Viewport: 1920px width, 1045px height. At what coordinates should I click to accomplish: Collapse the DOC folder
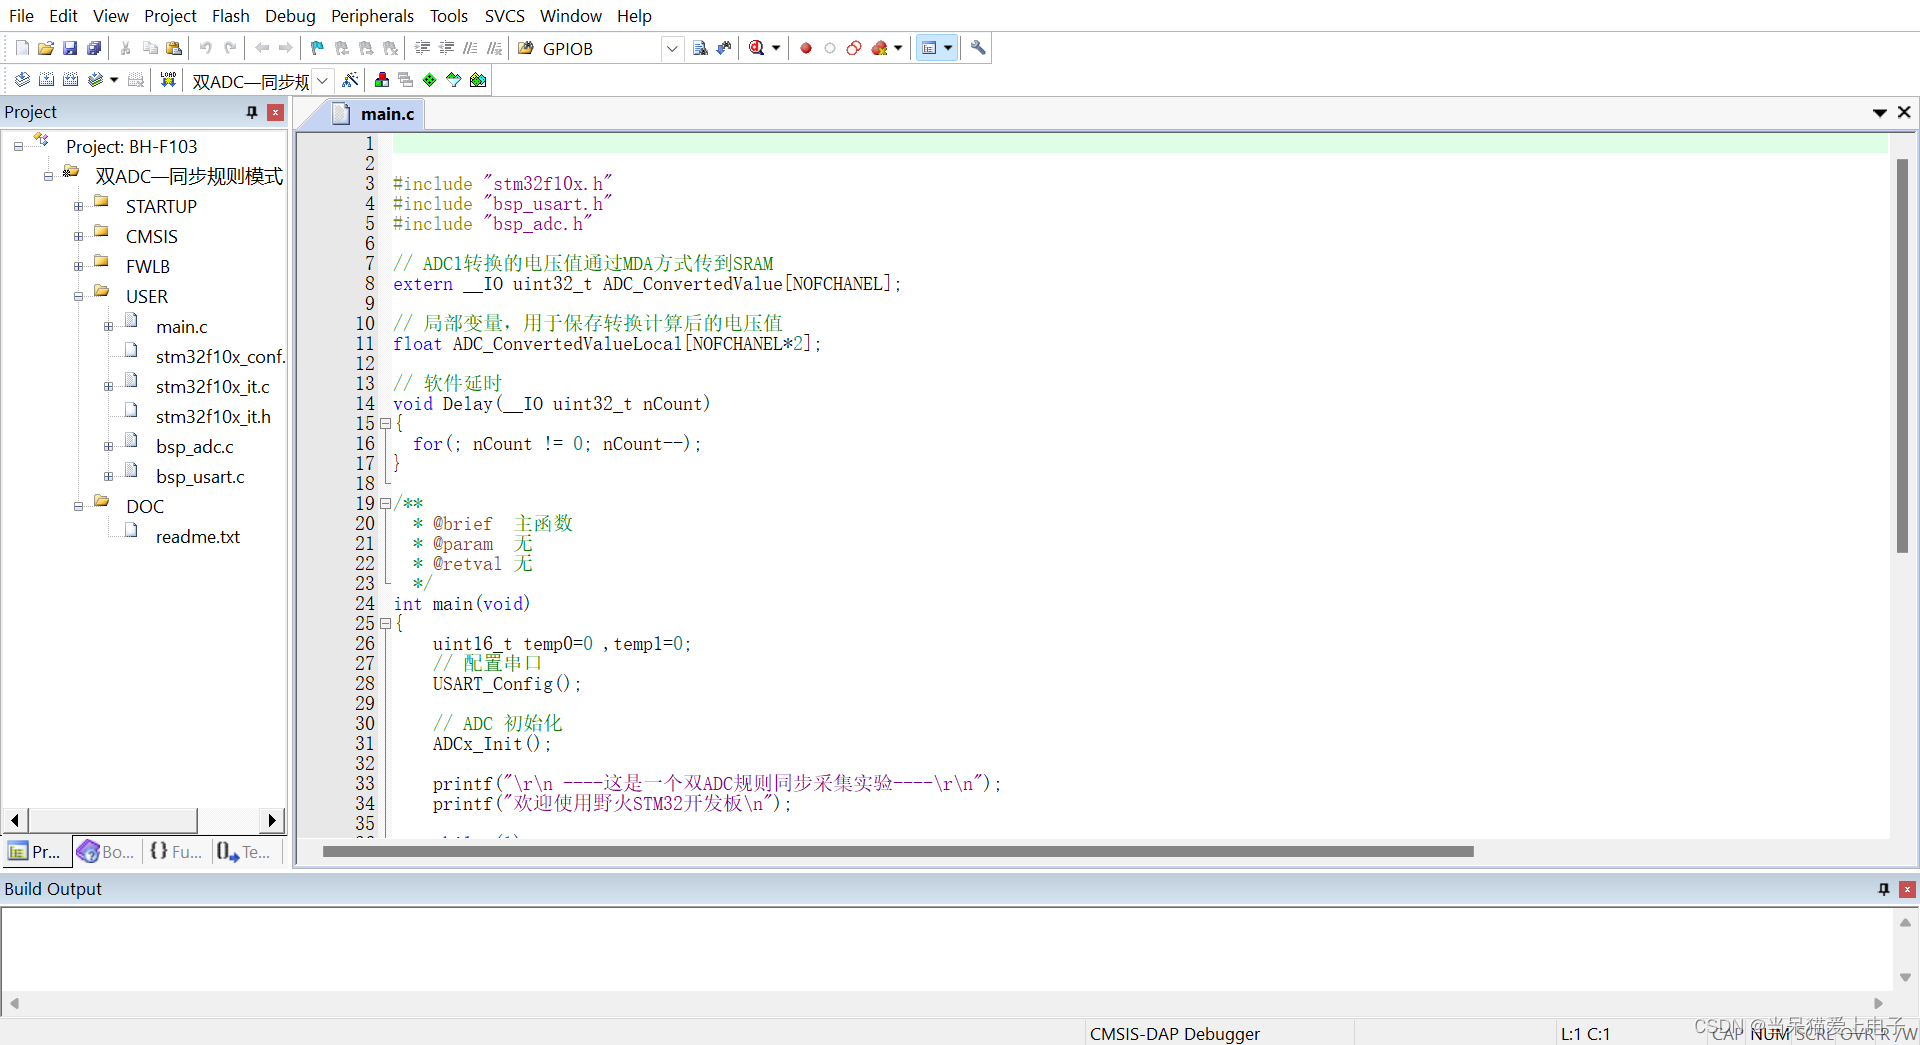78,507
